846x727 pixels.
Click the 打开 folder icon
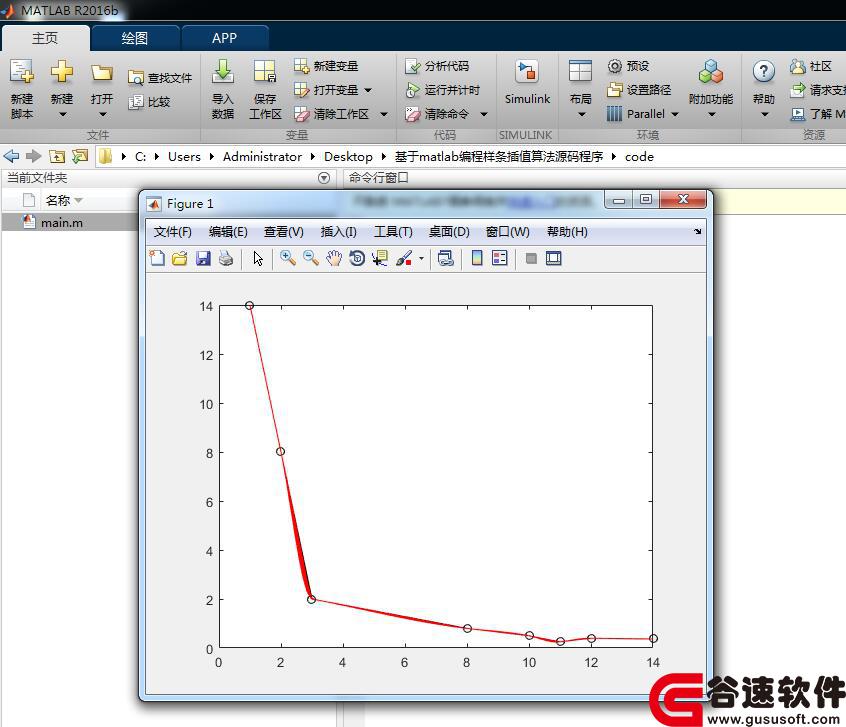102,73
